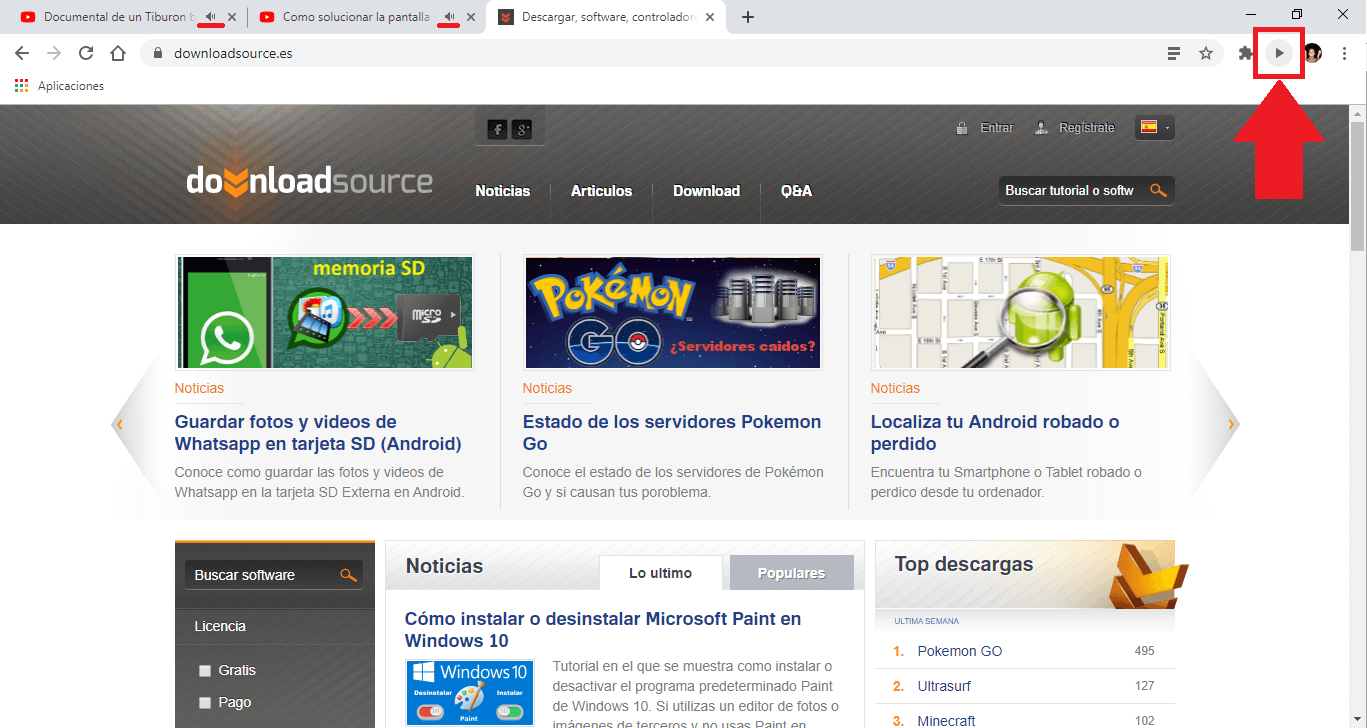The height and width of the screenshot is (728, 1367).
Task: Open Localiza tu Android robado o perdido article
Action: coord(995,433)
